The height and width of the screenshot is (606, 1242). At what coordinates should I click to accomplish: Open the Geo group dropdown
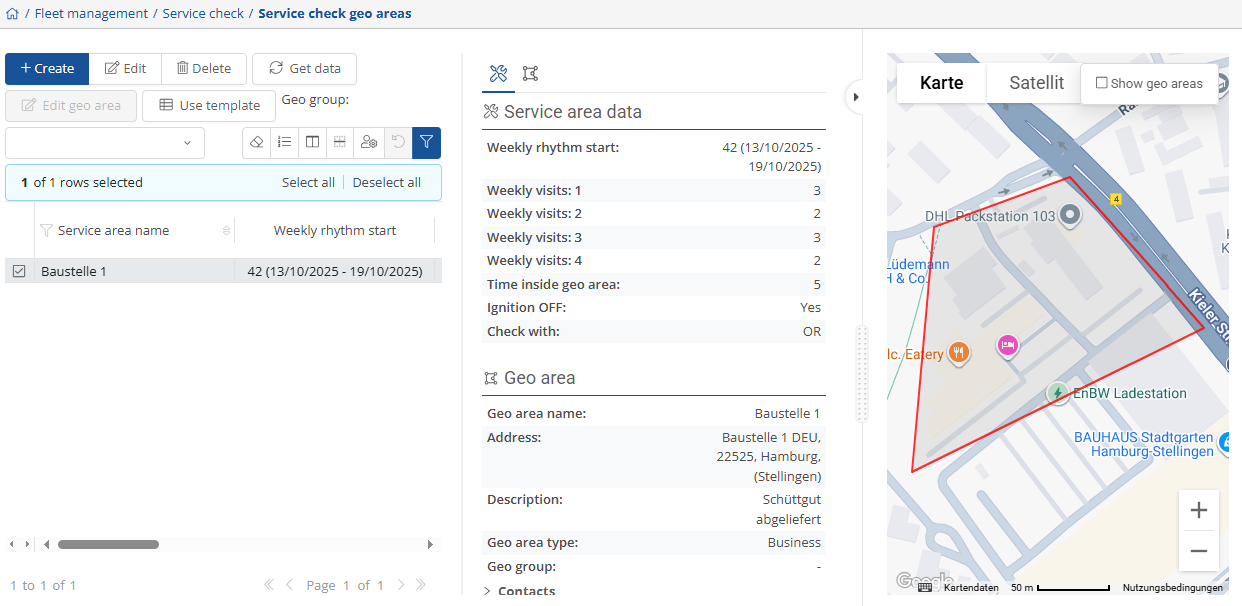[105, 143]
